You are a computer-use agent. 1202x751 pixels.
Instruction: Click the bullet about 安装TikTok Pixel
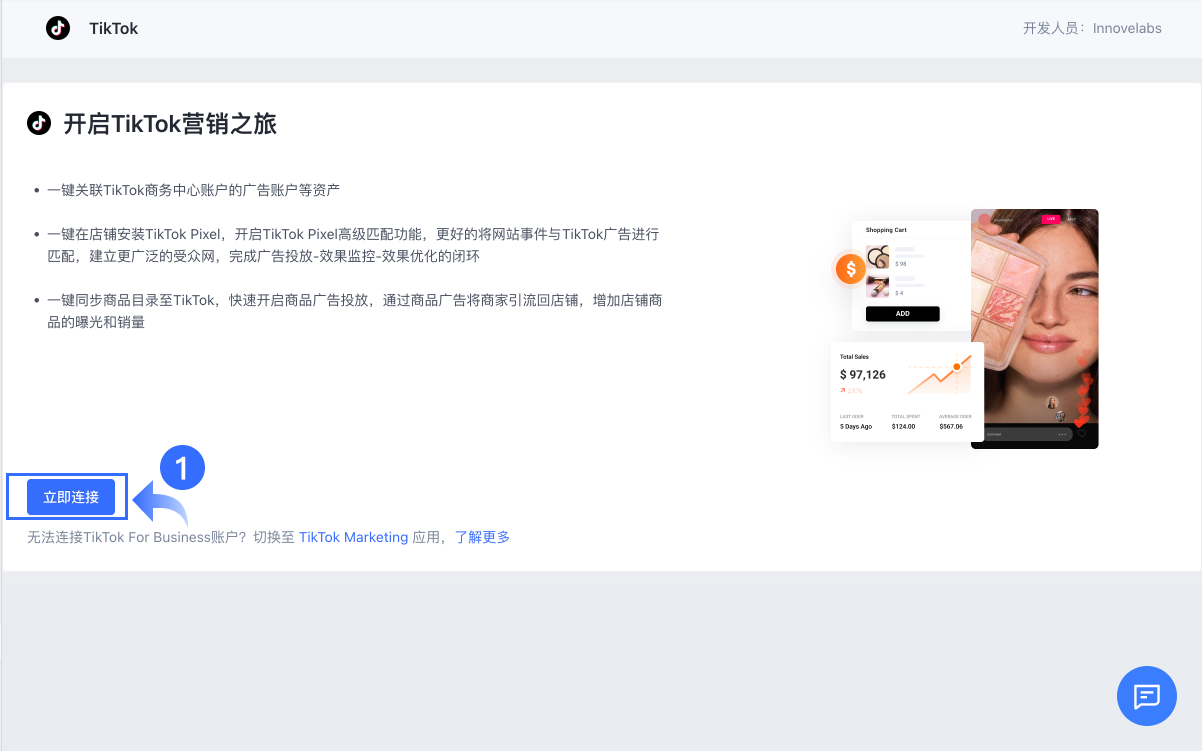(353, 245)
